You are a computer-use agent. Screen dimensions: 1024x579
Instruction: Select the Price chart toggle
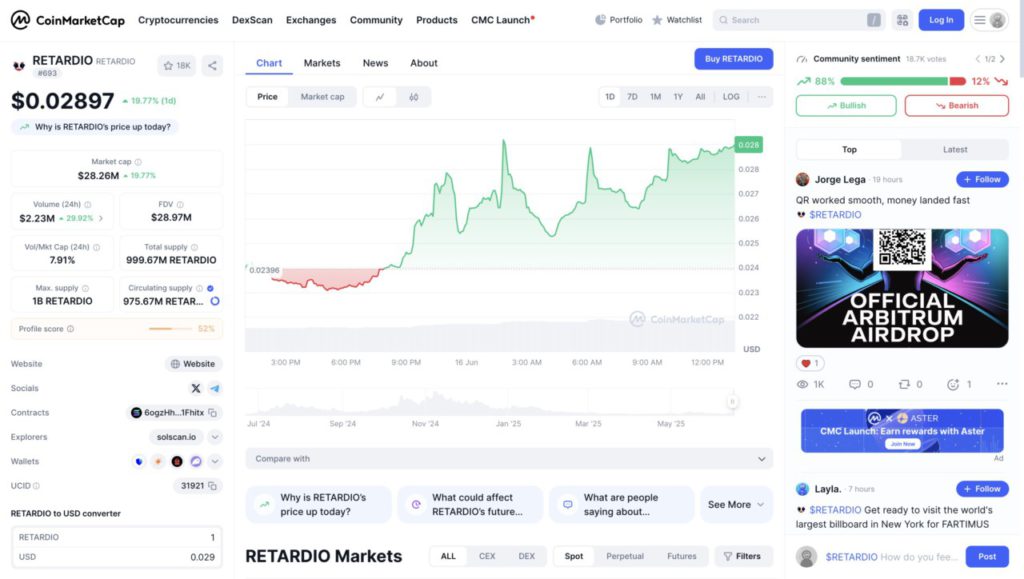point(267,97)
